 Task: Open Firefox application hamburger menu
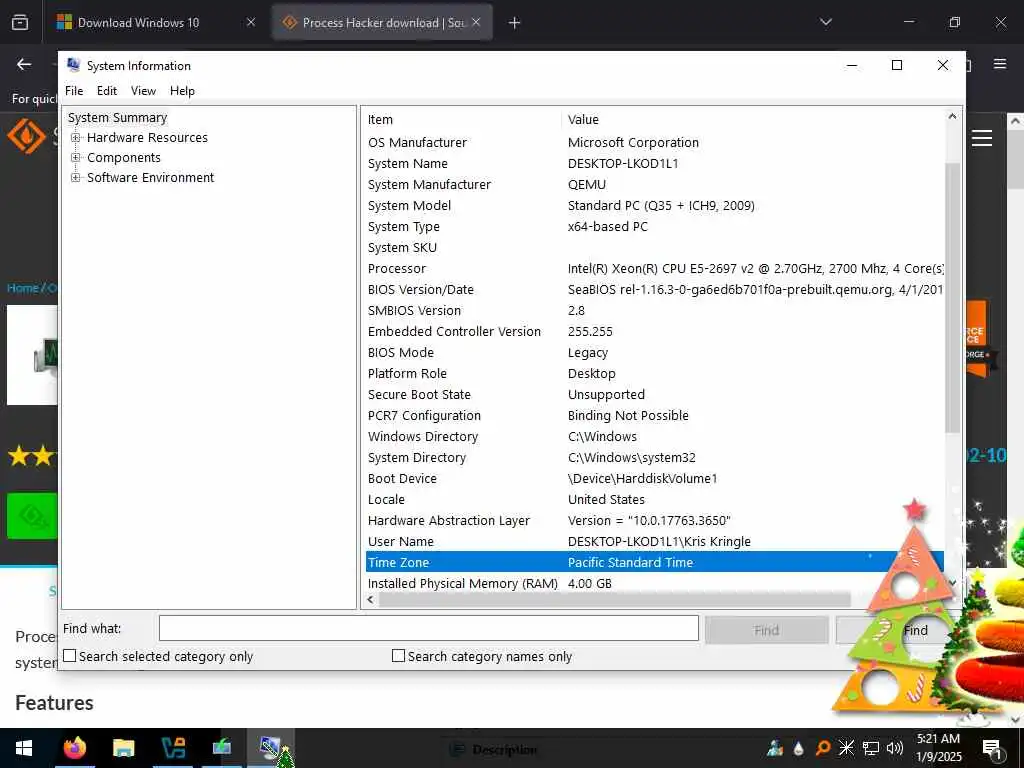[x=1000, y=64]
